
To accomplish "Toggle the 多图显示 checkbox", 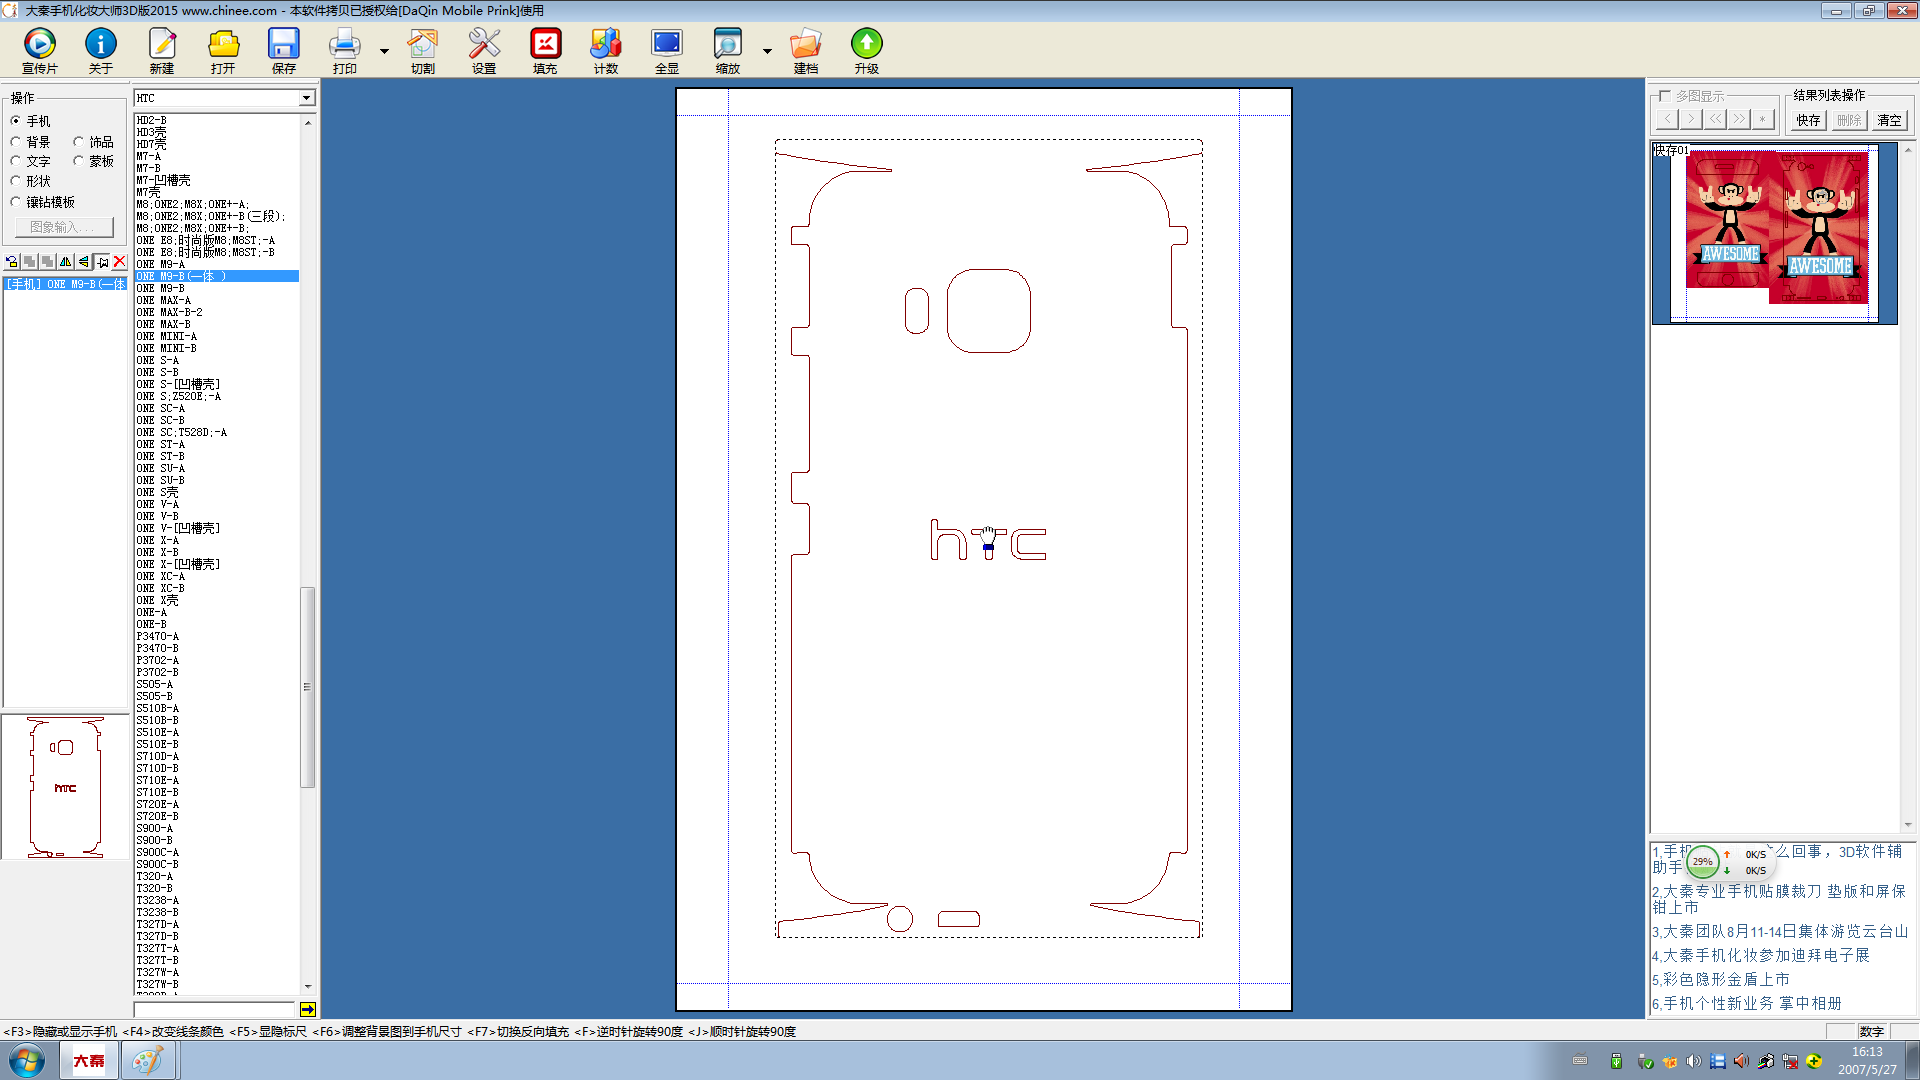I will (1664, 96).
